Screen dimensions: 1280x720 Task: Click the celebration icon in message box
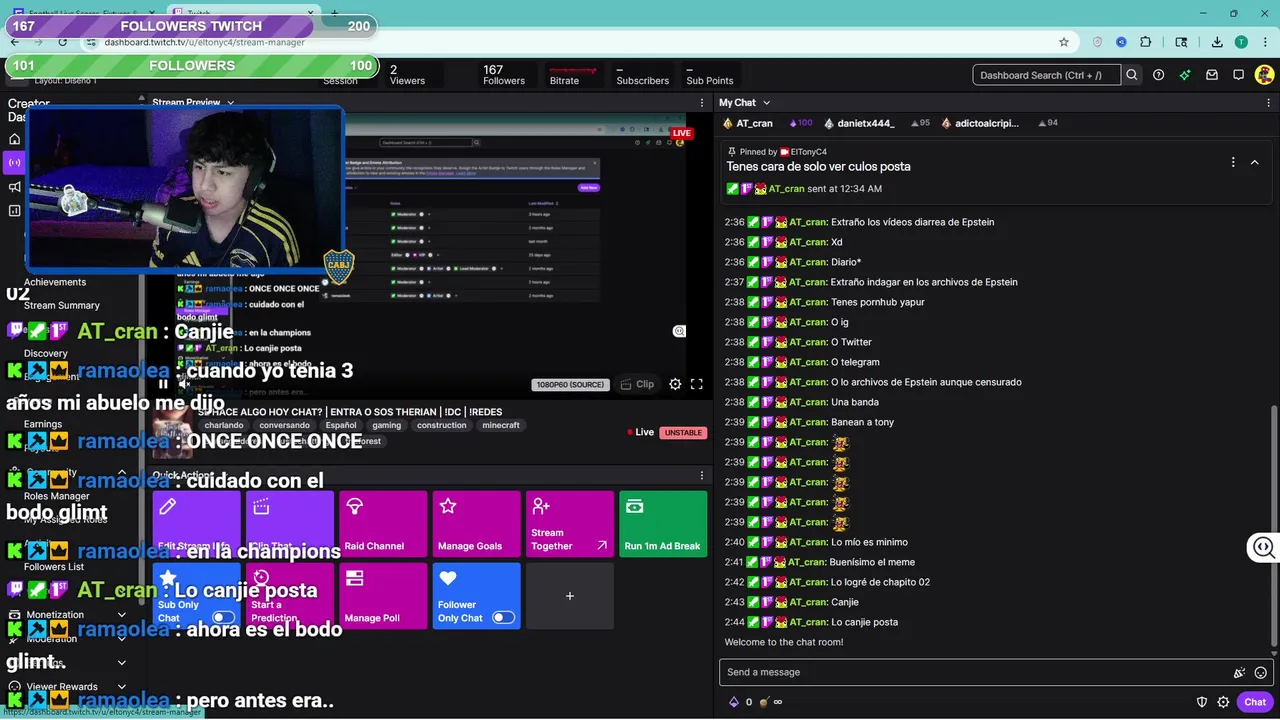(x=1239, y=673)
